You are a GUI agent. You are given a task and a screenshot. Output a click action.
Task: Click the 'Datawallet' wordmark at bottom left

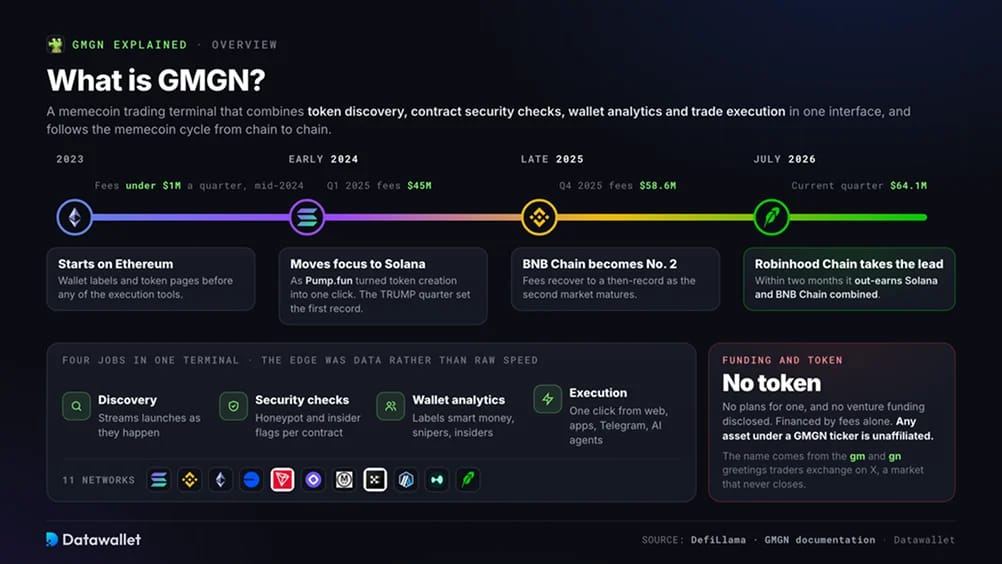102,540
